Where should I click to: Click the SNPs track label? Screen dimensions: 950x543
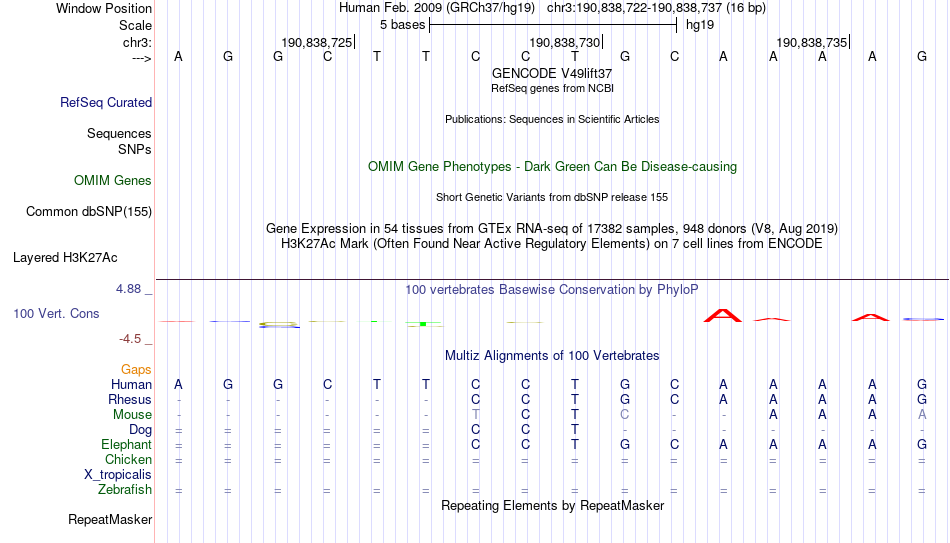(135, 149)
